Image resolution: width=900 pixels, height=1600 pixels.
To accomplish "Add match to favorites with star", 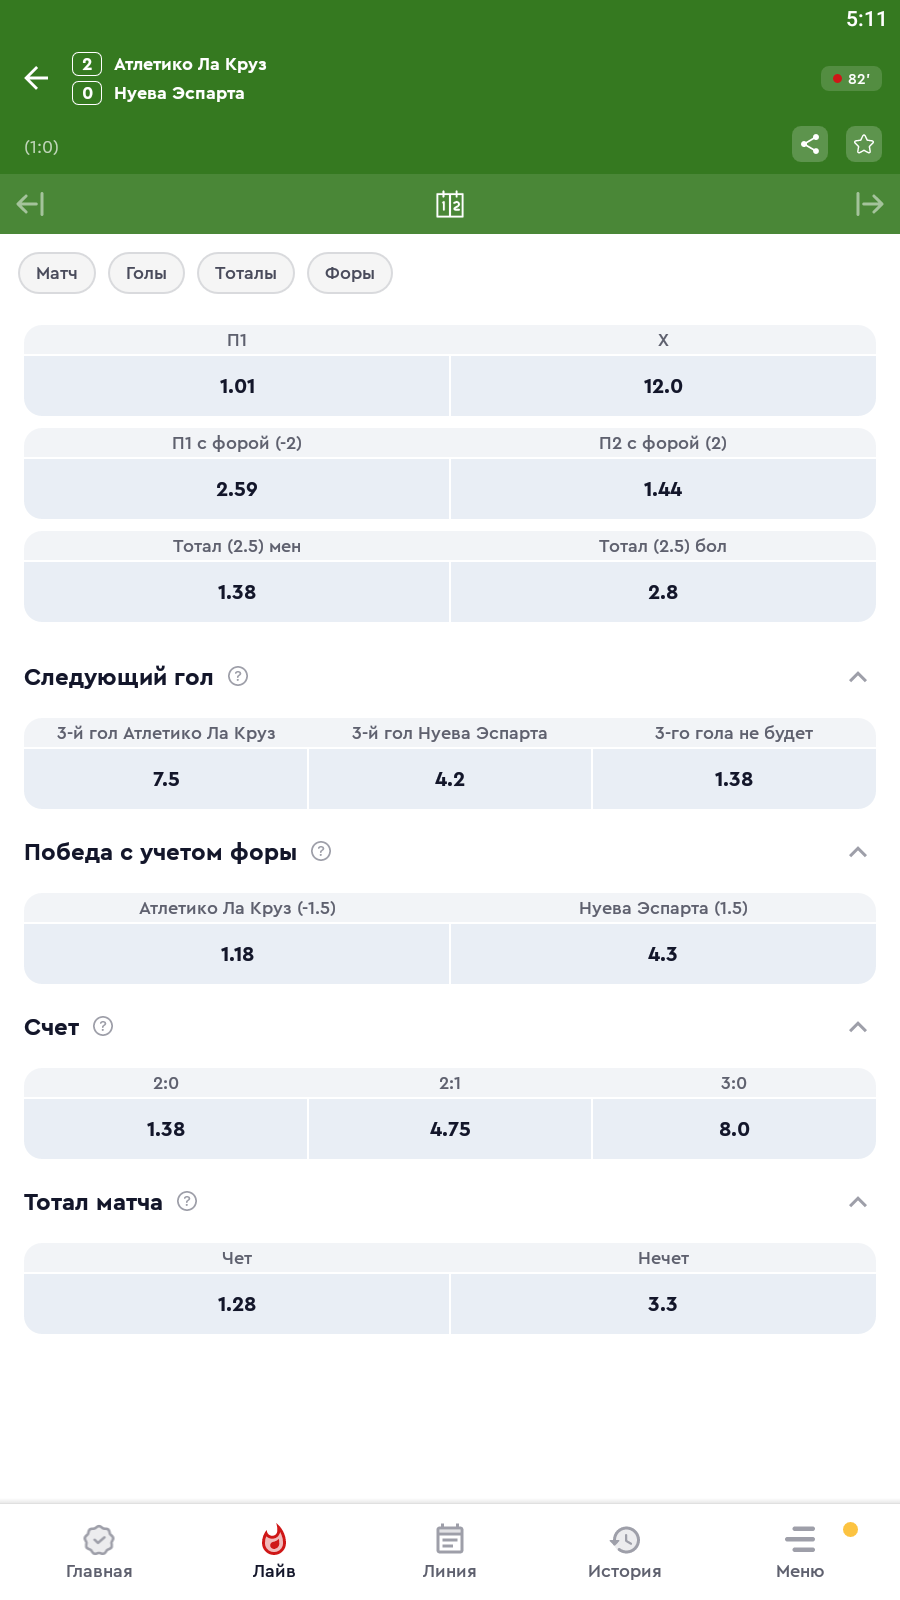I will coord(864,144).
